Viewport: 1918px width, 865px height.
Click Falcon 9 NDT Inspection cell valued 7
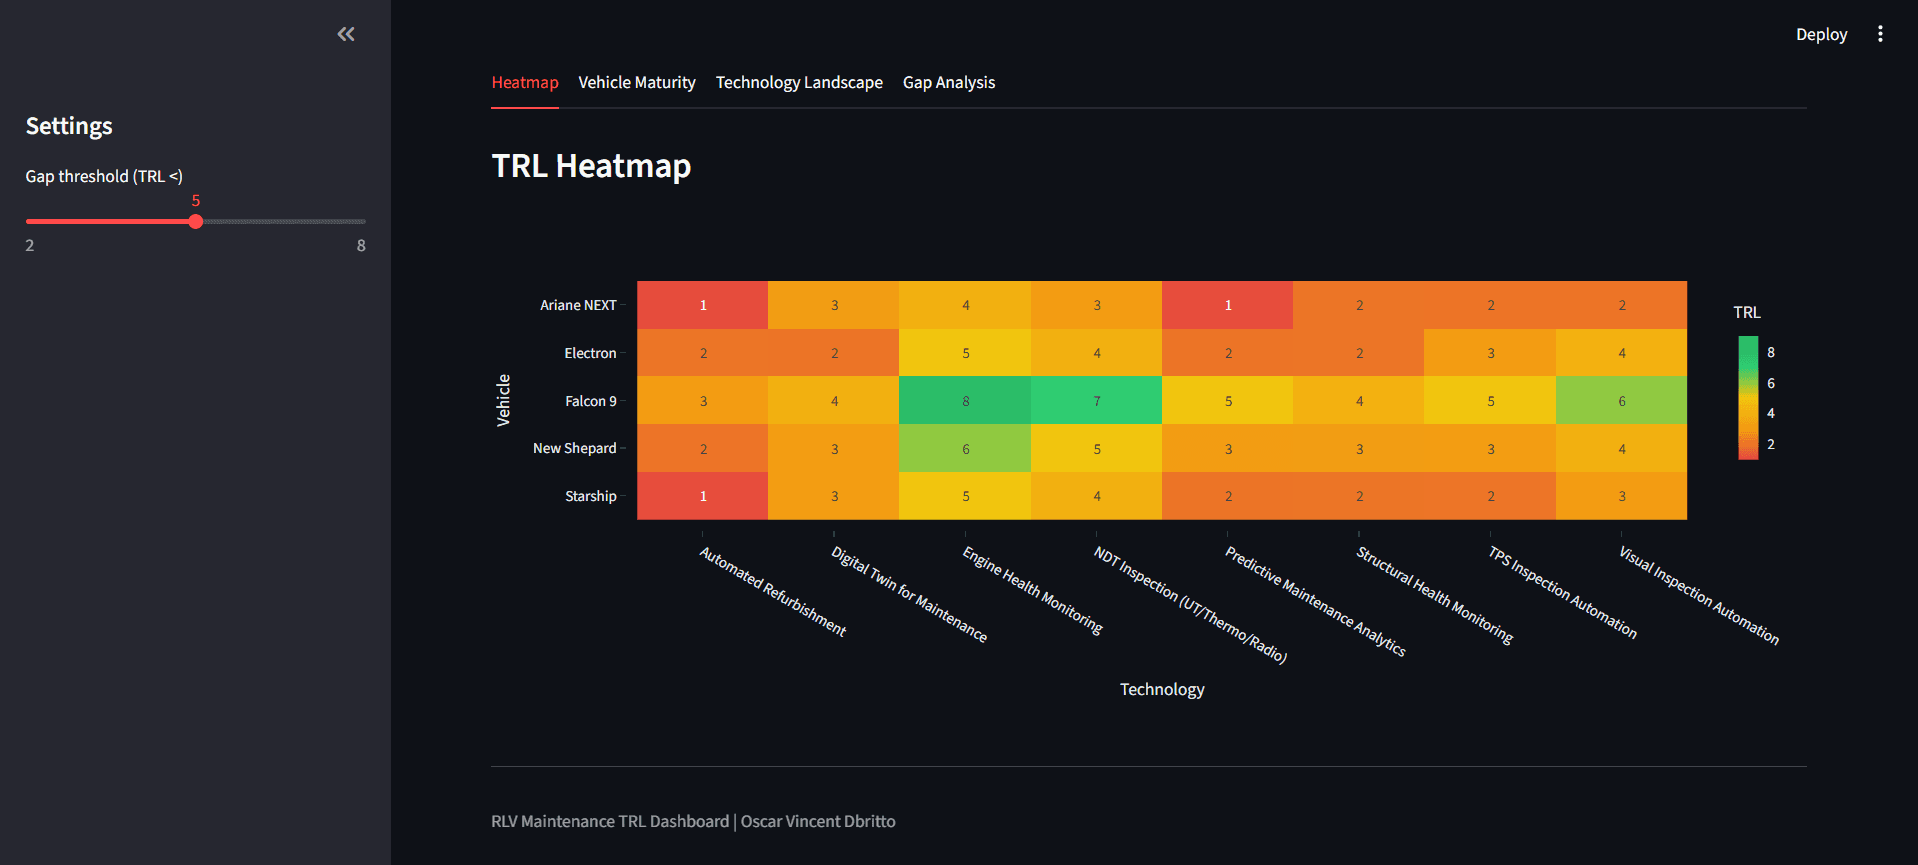1096,400
